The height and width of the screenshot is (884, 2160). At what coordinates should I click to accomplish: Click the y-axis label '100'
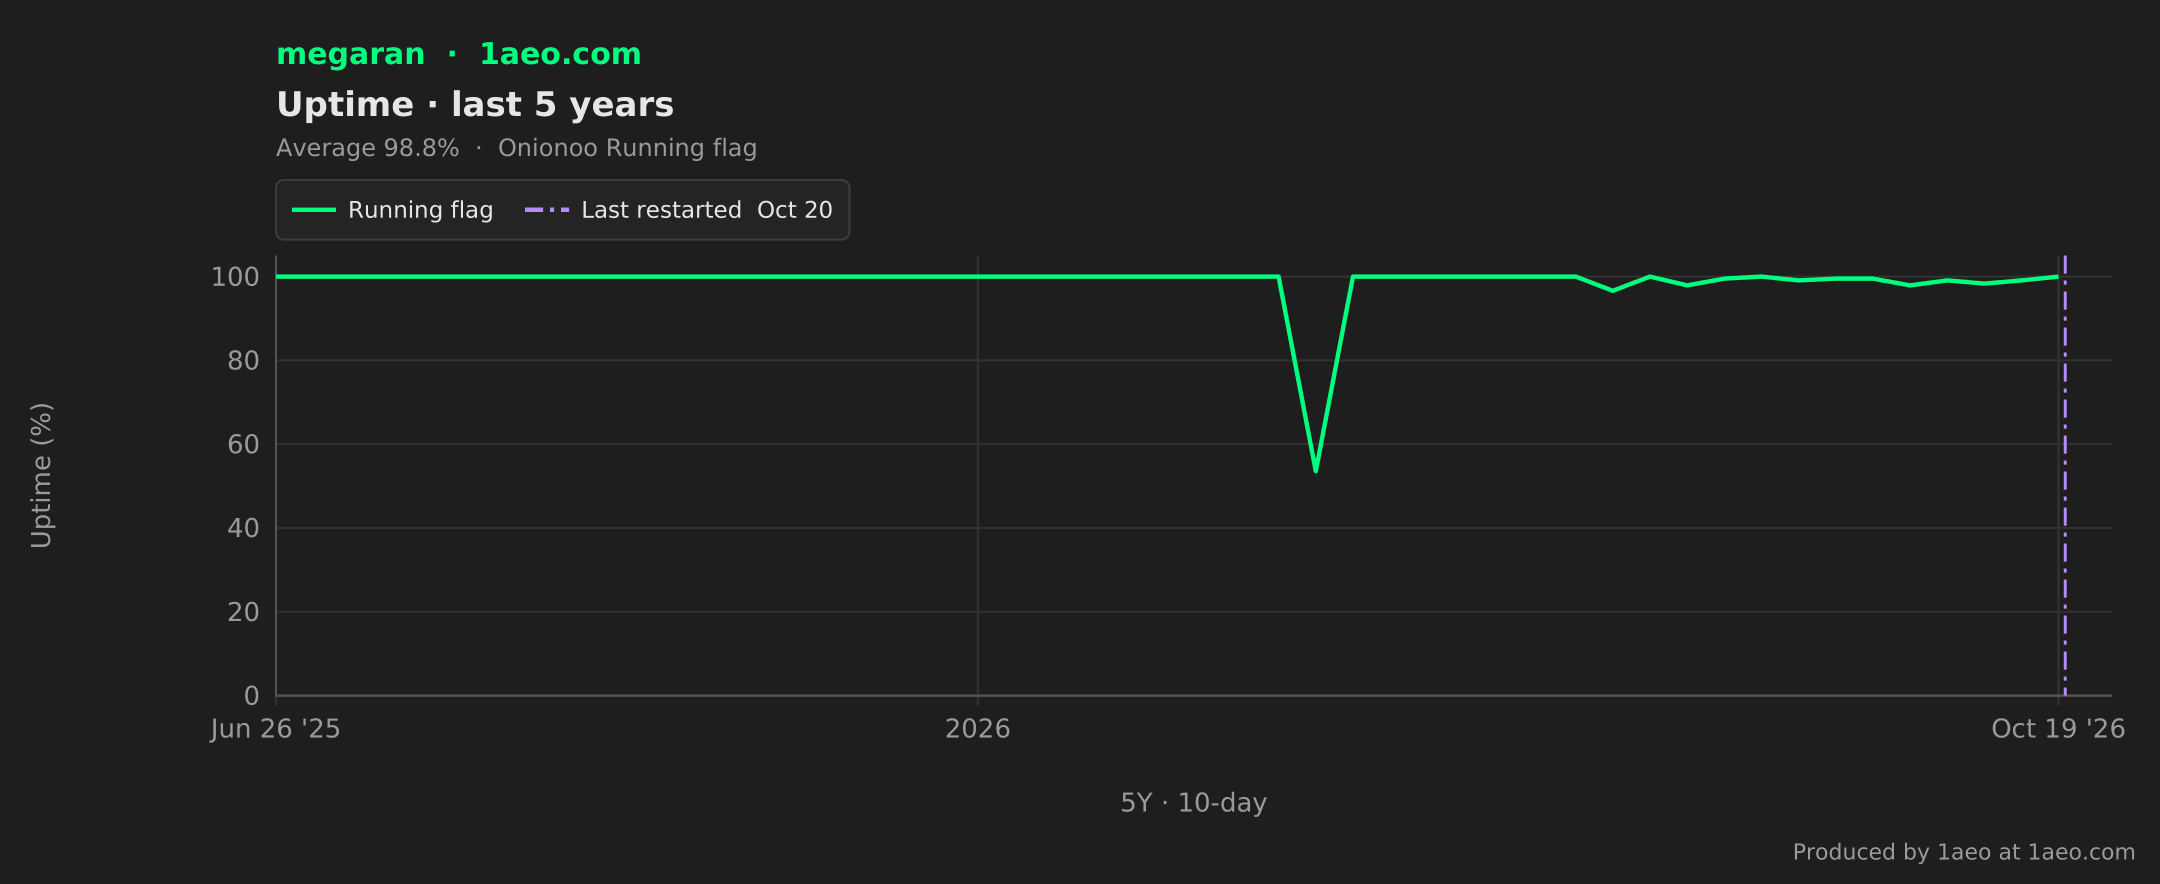pos(235,277)
